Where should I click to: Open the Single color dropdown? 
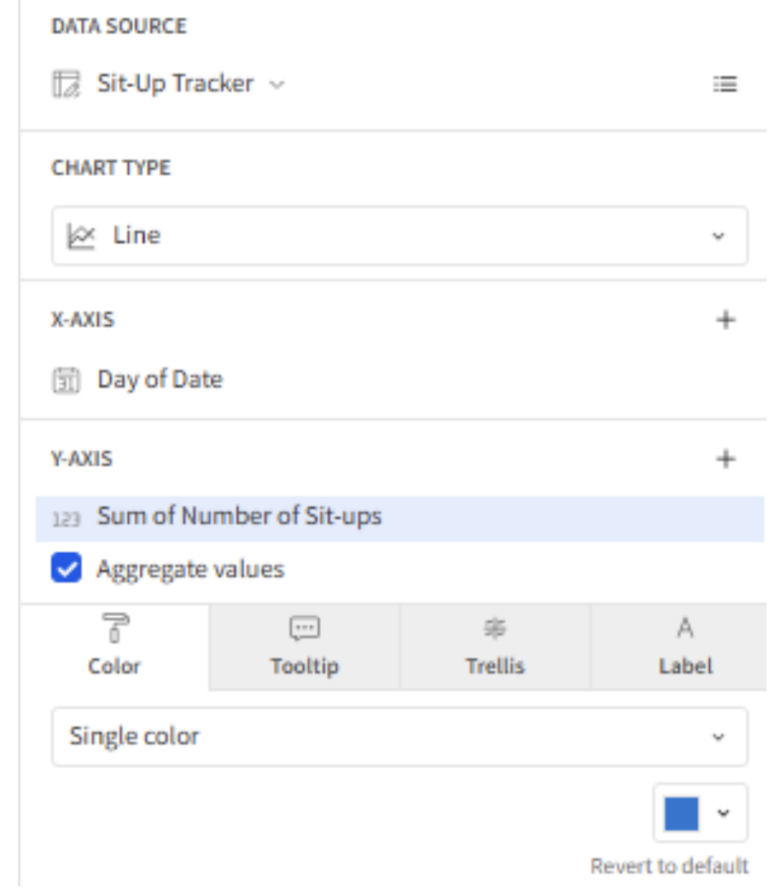point(399,736)
